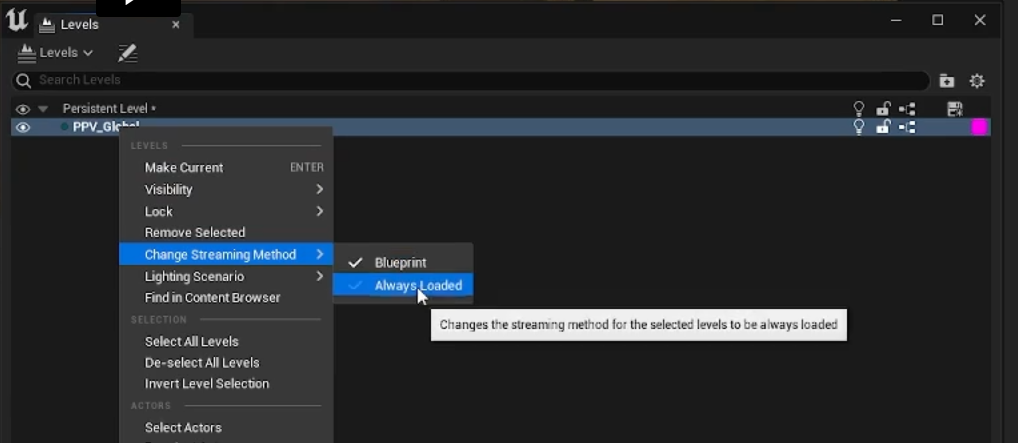Screen dimensions: 1018x443
Task: Expand the Visibility submenu arrow
Action: 319,190
